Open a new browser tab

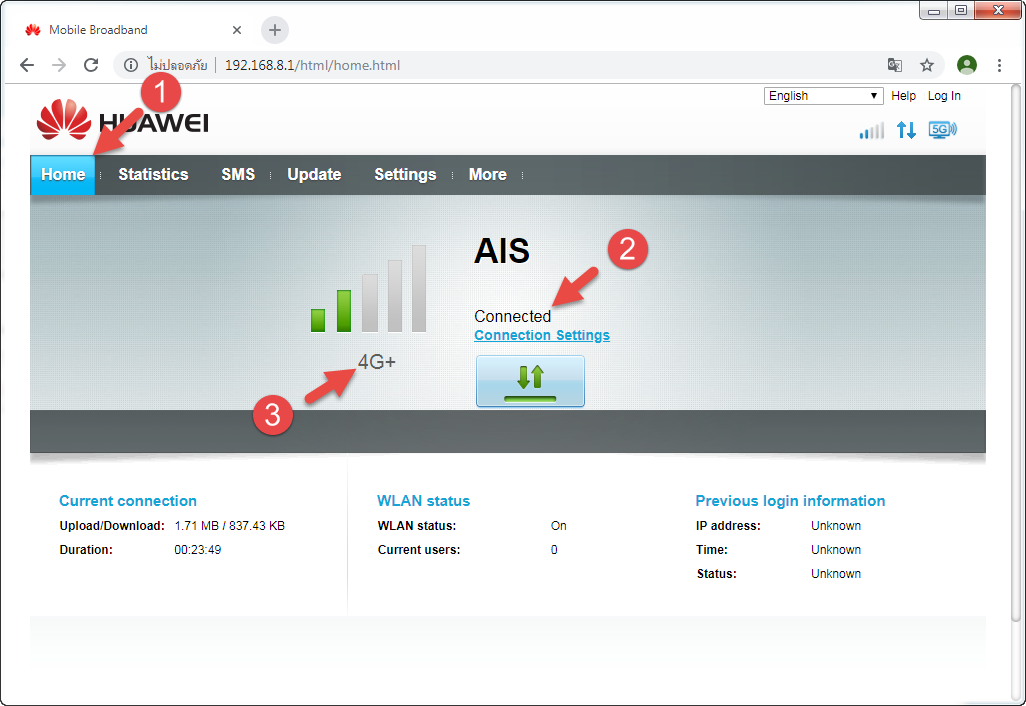pos(275,29)
